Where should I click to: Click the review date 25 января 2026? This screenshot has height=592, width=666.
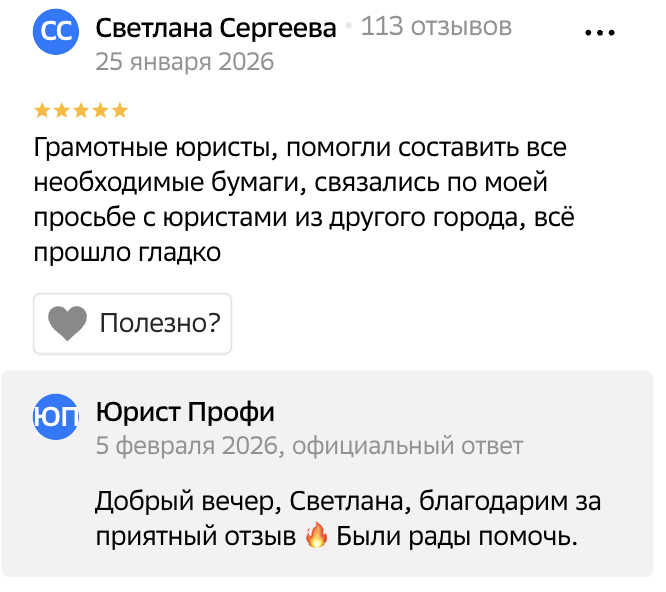[185, 61]
